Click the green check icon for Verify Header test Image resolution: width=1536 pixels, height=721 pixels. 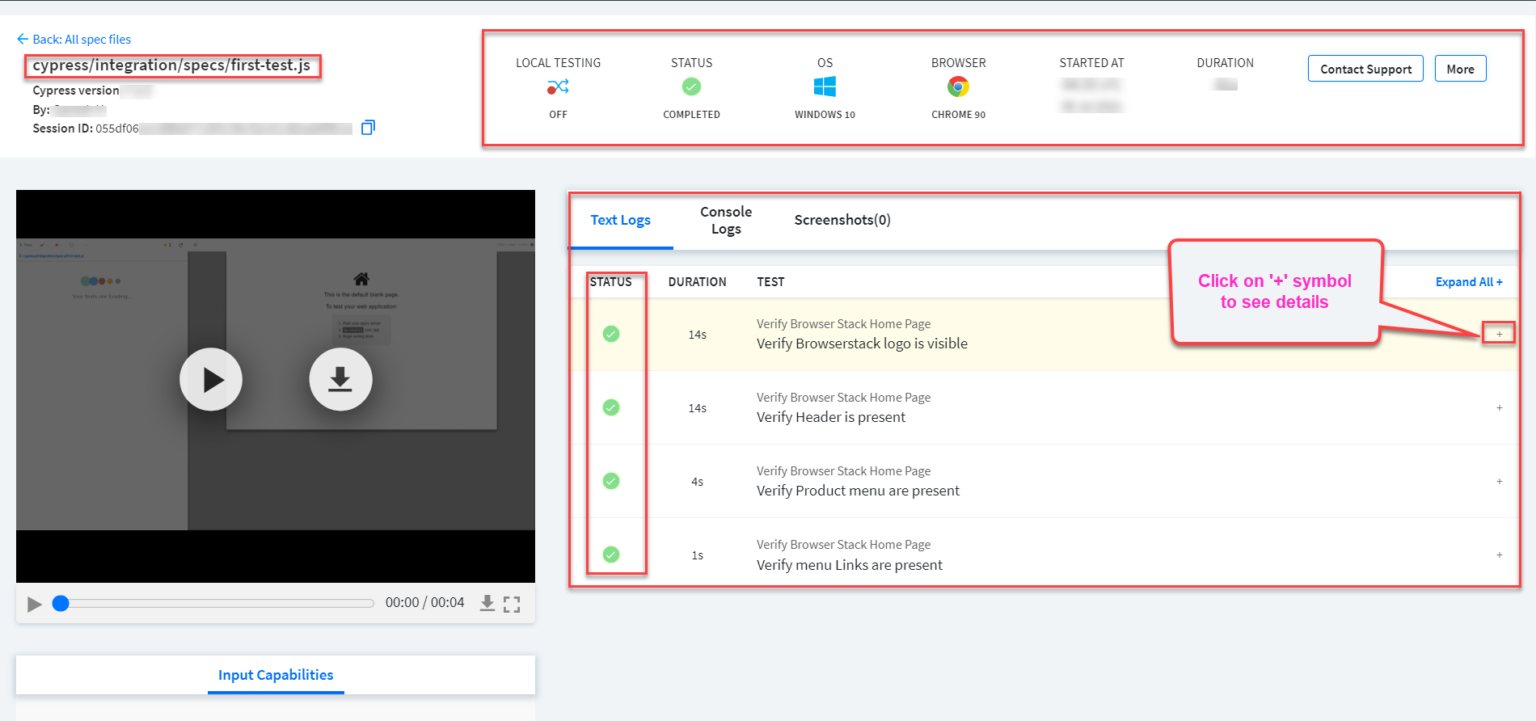click(x=611, y=407)
